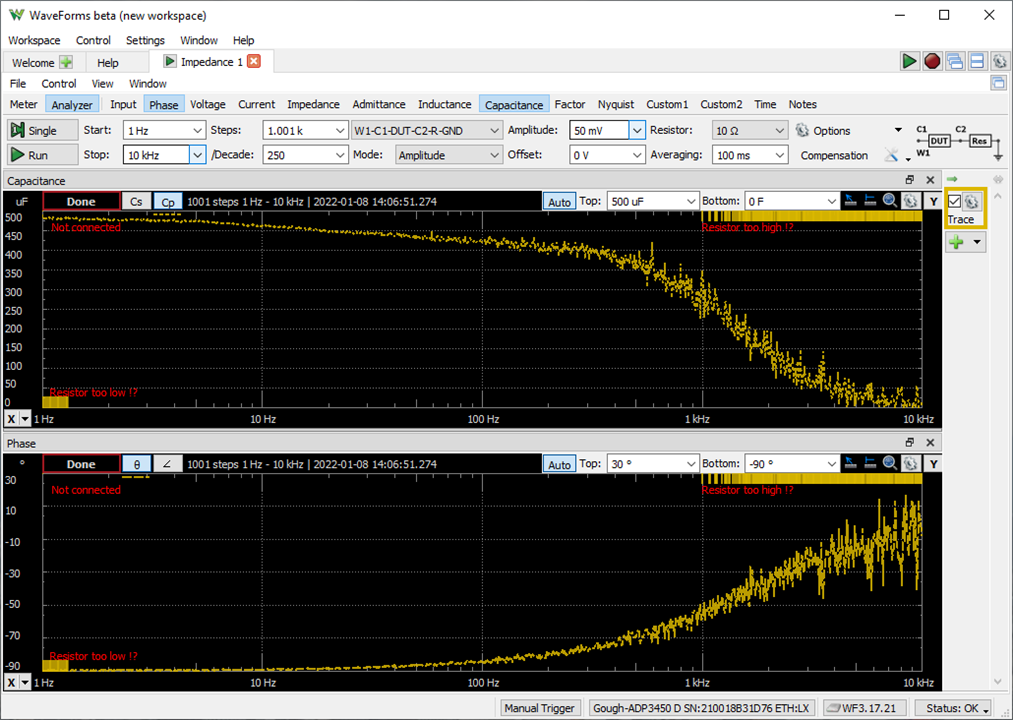Click the Capacitance plot X axis button
The image size is (1013, 720).
click(x=12, y=419)
